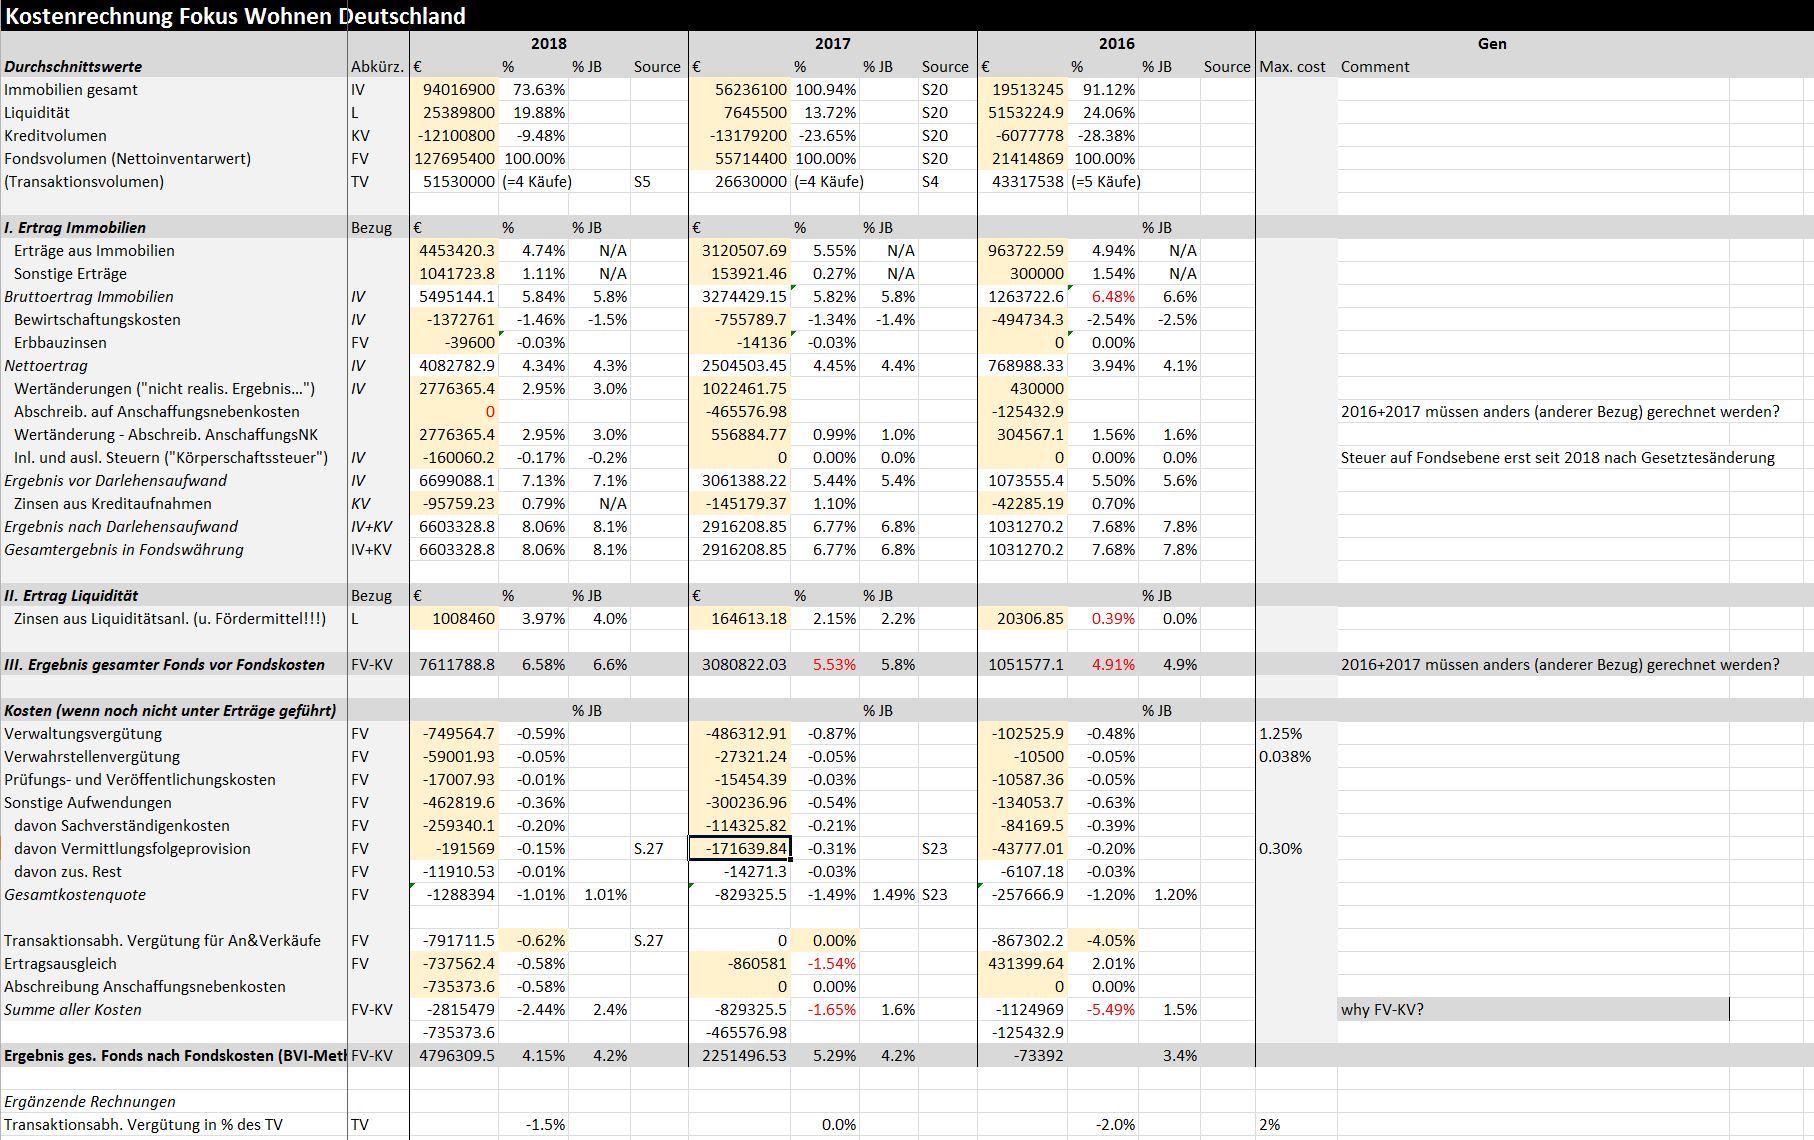Select the 2017 Immobilien value 56236100
The height and width of the screenshot is (1140, 1814).
click(x=741, y=90)
